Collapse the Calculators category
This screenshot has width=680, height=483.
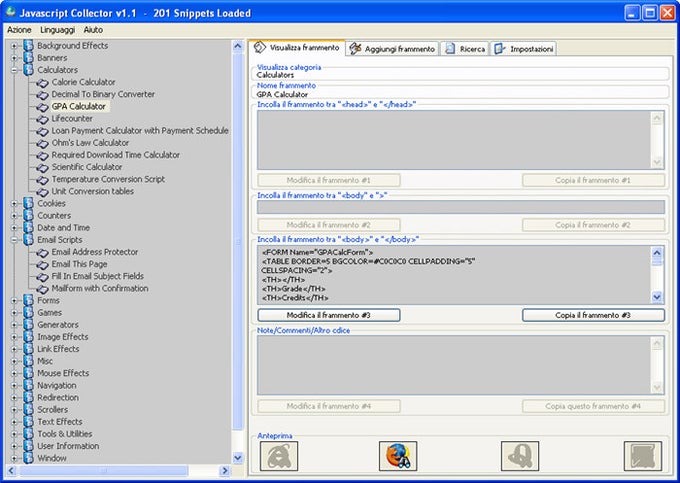pyautogui.click(x=14, y=70)
